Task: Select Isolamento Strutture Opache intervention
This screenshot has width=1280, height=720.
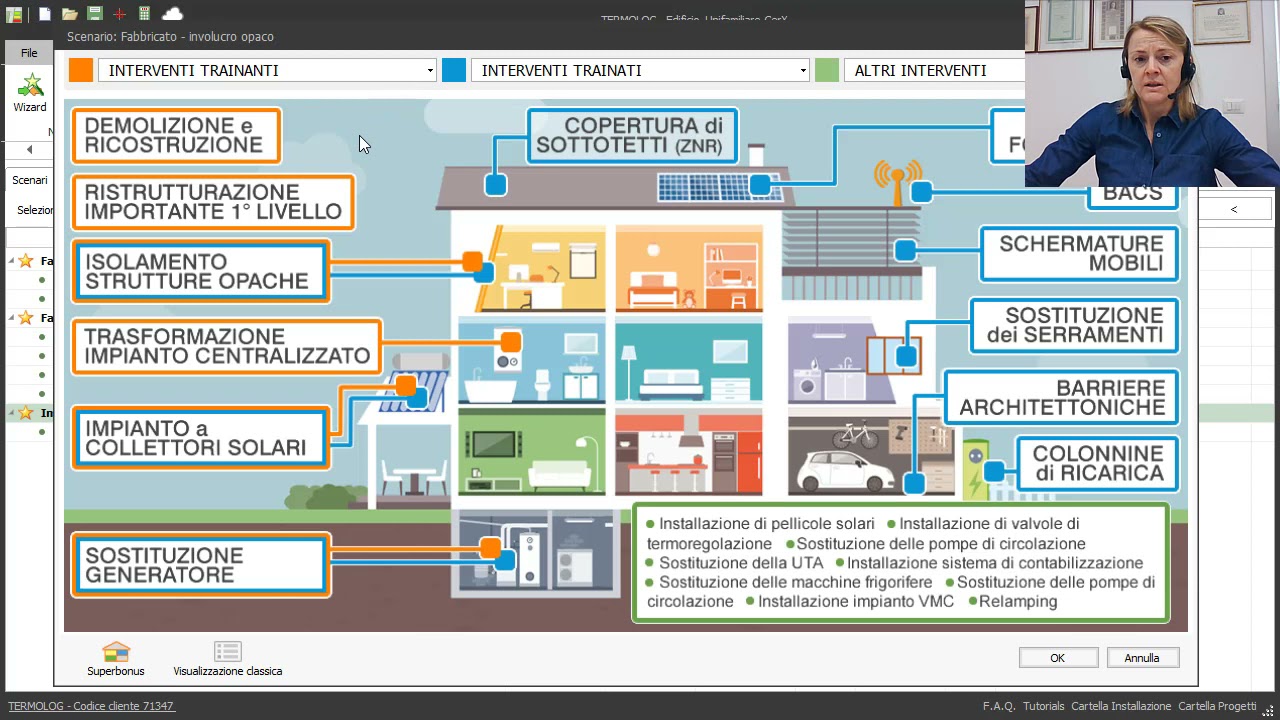Action: tap(200, 271)
